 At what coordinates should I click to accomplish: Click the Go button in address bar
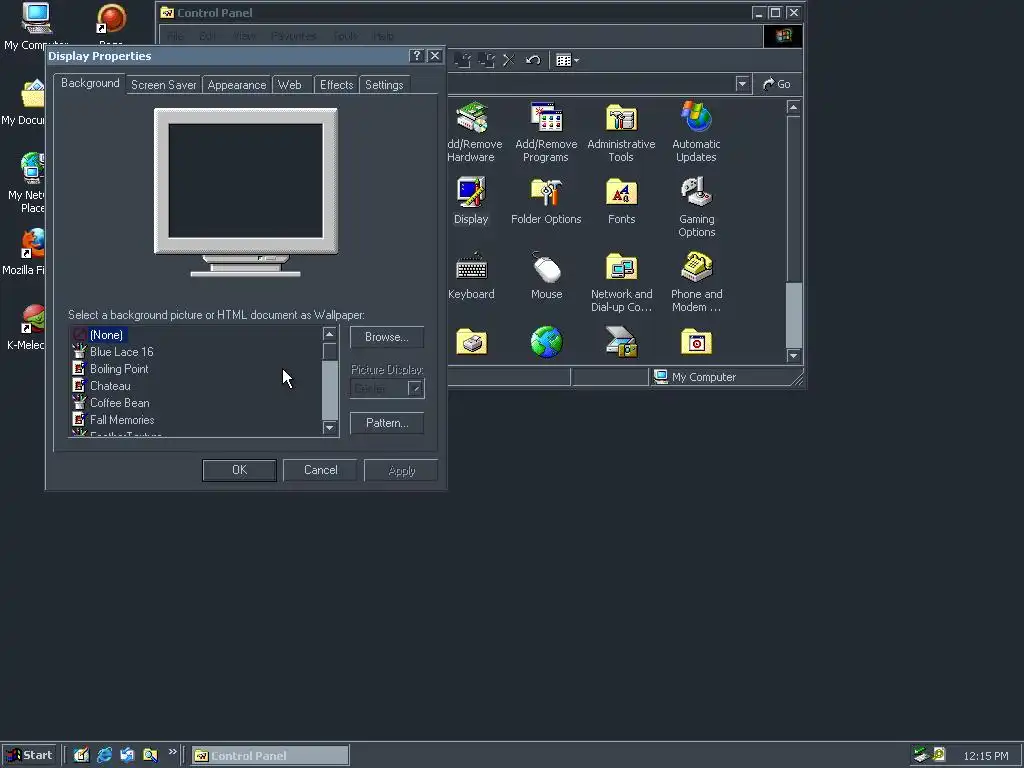[777, 84]
